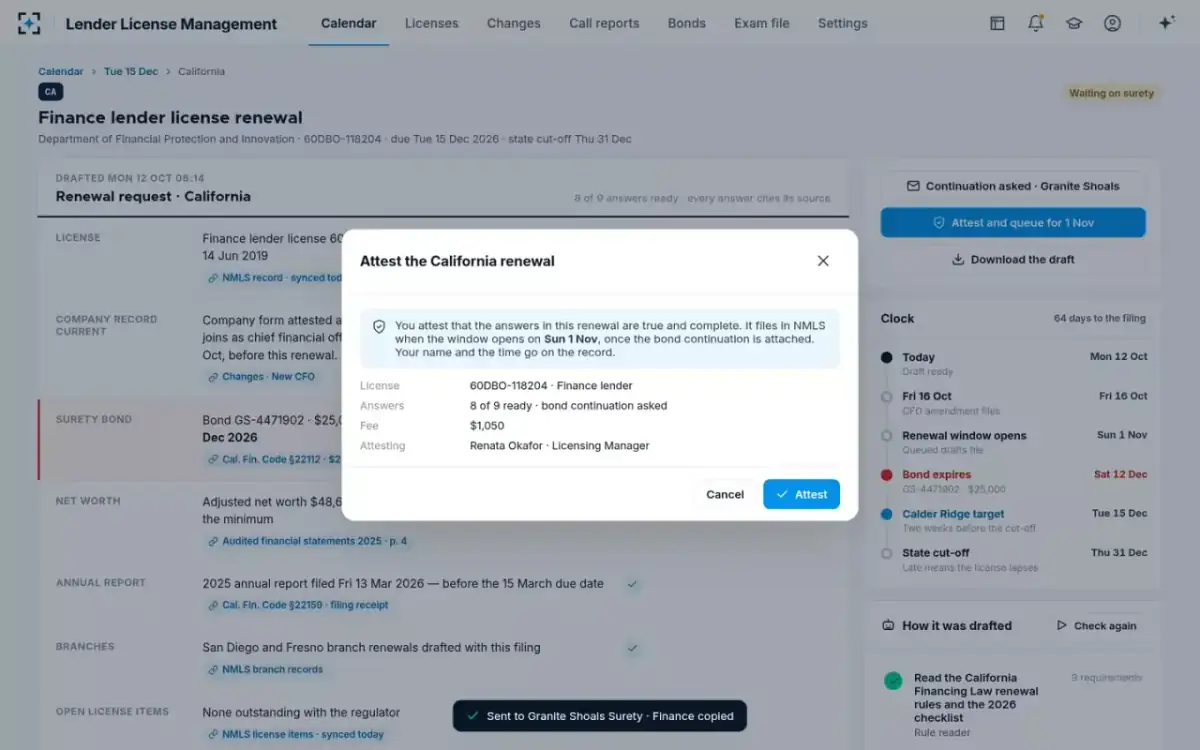Confirm with the Attest button
Screen dimensions: 1200x750
pyautogui.click(x=801, y=494)
